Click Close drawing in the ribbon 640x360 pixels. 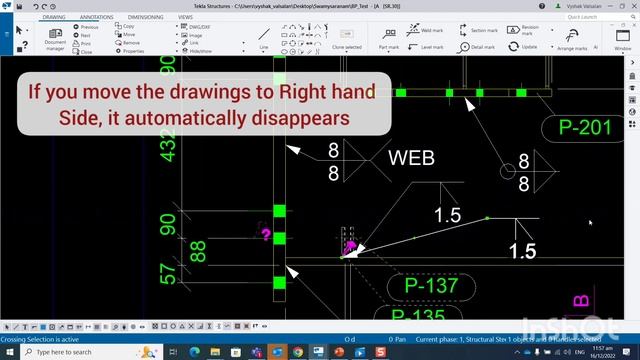(82, 52)
